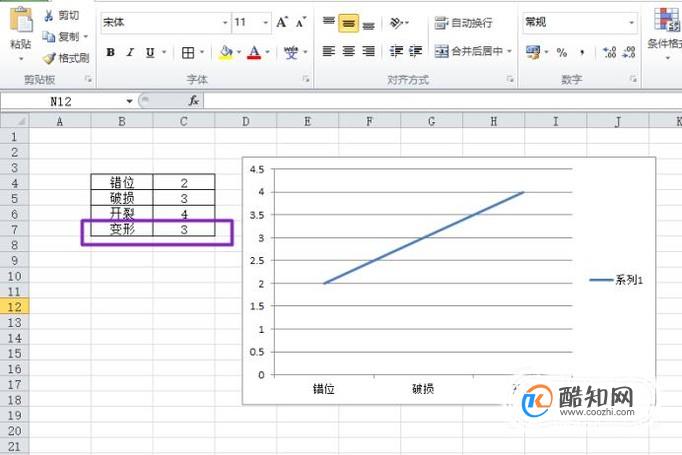
Task: Open Number (数字) dialog launcher
Action: click(633, 79)
